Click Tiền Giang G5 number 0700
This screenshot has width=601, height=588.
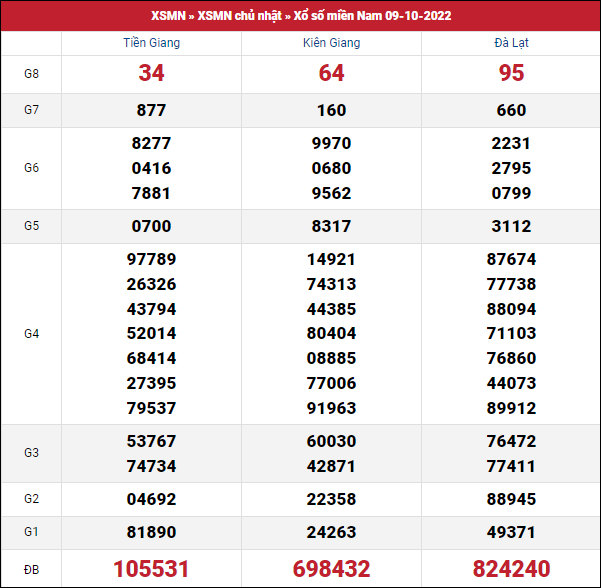(151, 226)
